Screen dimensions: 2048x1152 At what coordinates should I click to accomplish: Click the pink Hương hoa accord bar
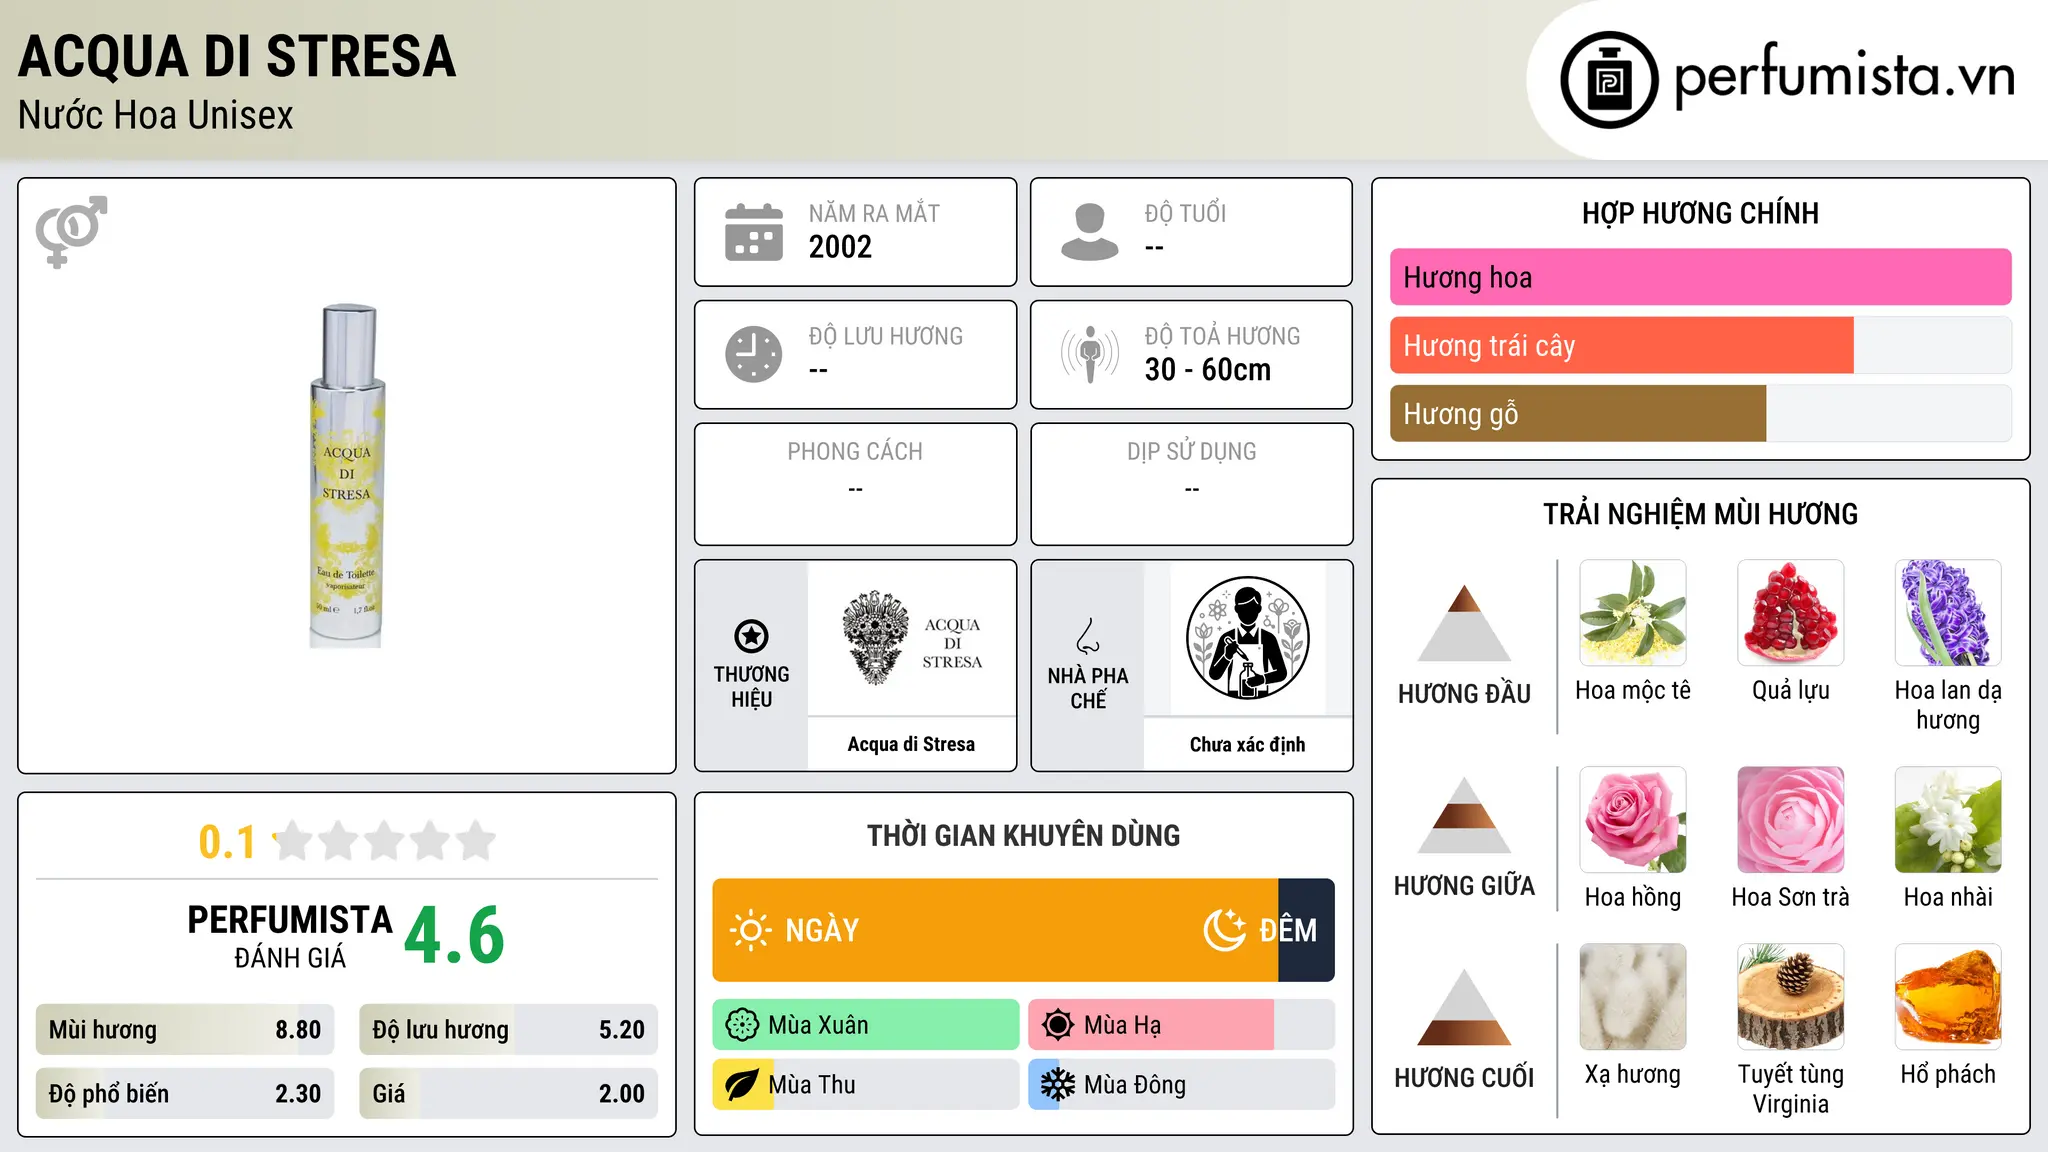point(1700,277)
